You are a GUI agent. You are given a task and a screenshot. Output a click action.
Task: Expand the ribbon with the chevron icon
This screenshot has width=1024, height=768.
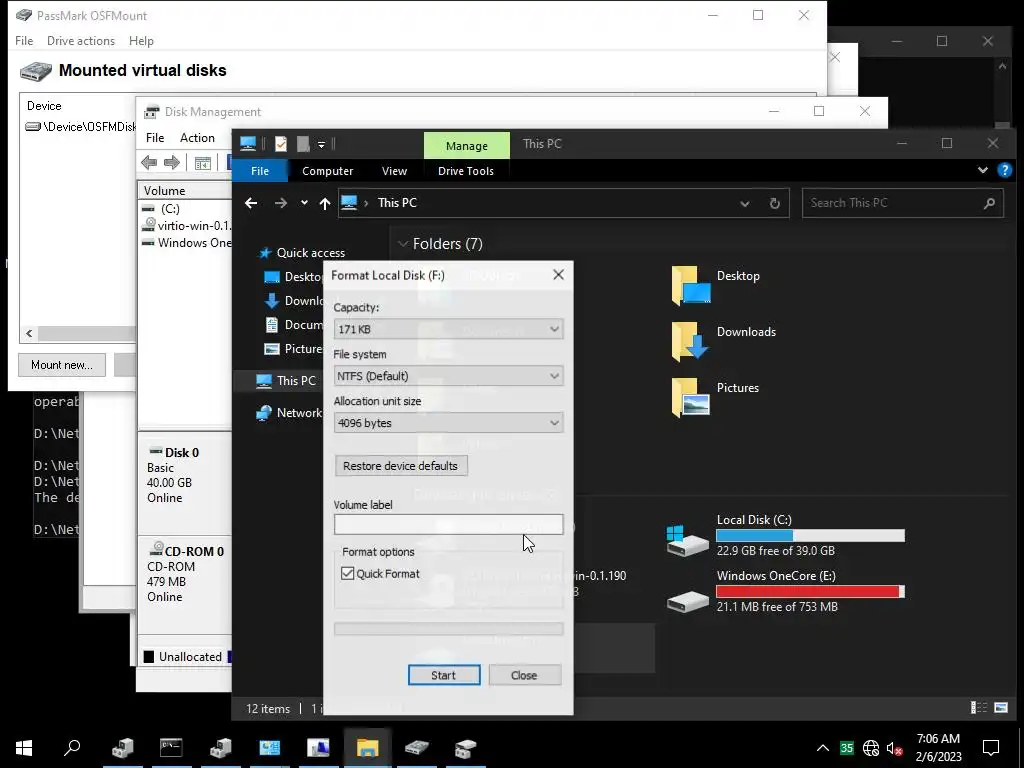coord(983,170)
